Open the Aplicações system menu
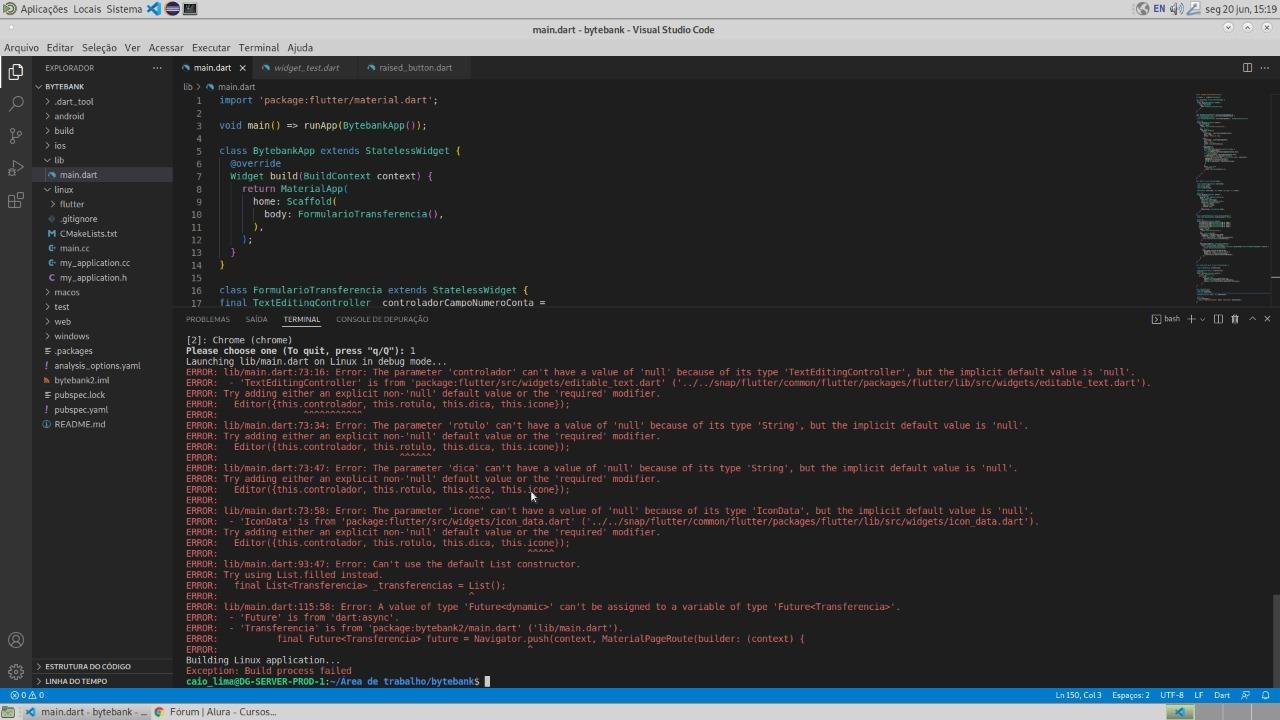 36,8
